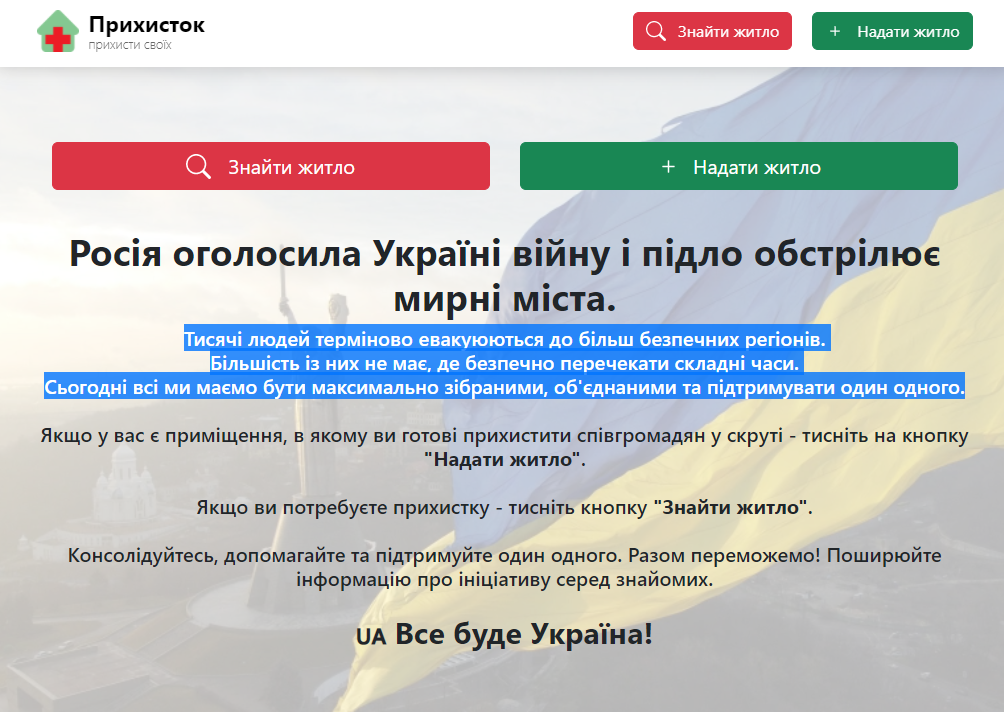Image resolution: width=1004 pixels, height=712 pixels.
Task: Click the magnifier icon in large red button
Action: (199, 167)
